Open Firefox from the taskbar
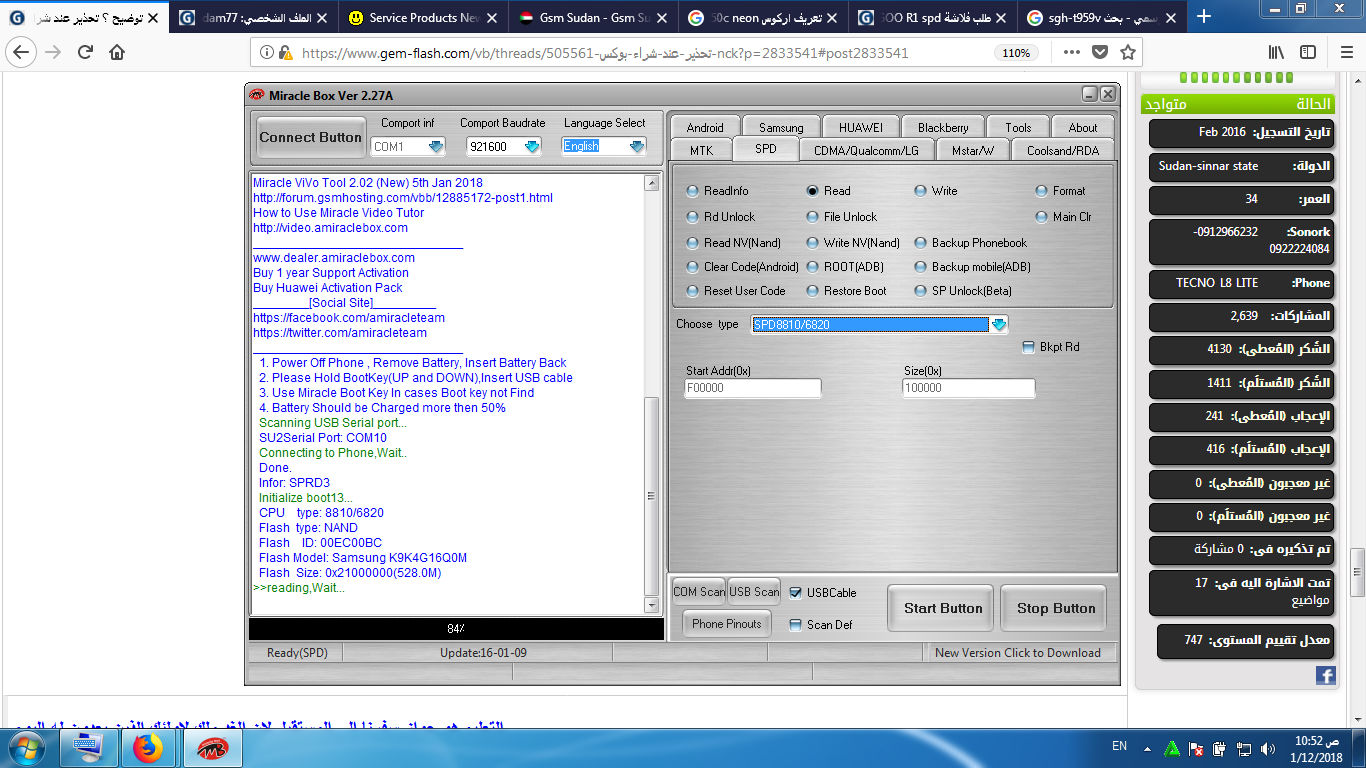This screenshot has height=768, width=1366. click(x=149, y=748)
